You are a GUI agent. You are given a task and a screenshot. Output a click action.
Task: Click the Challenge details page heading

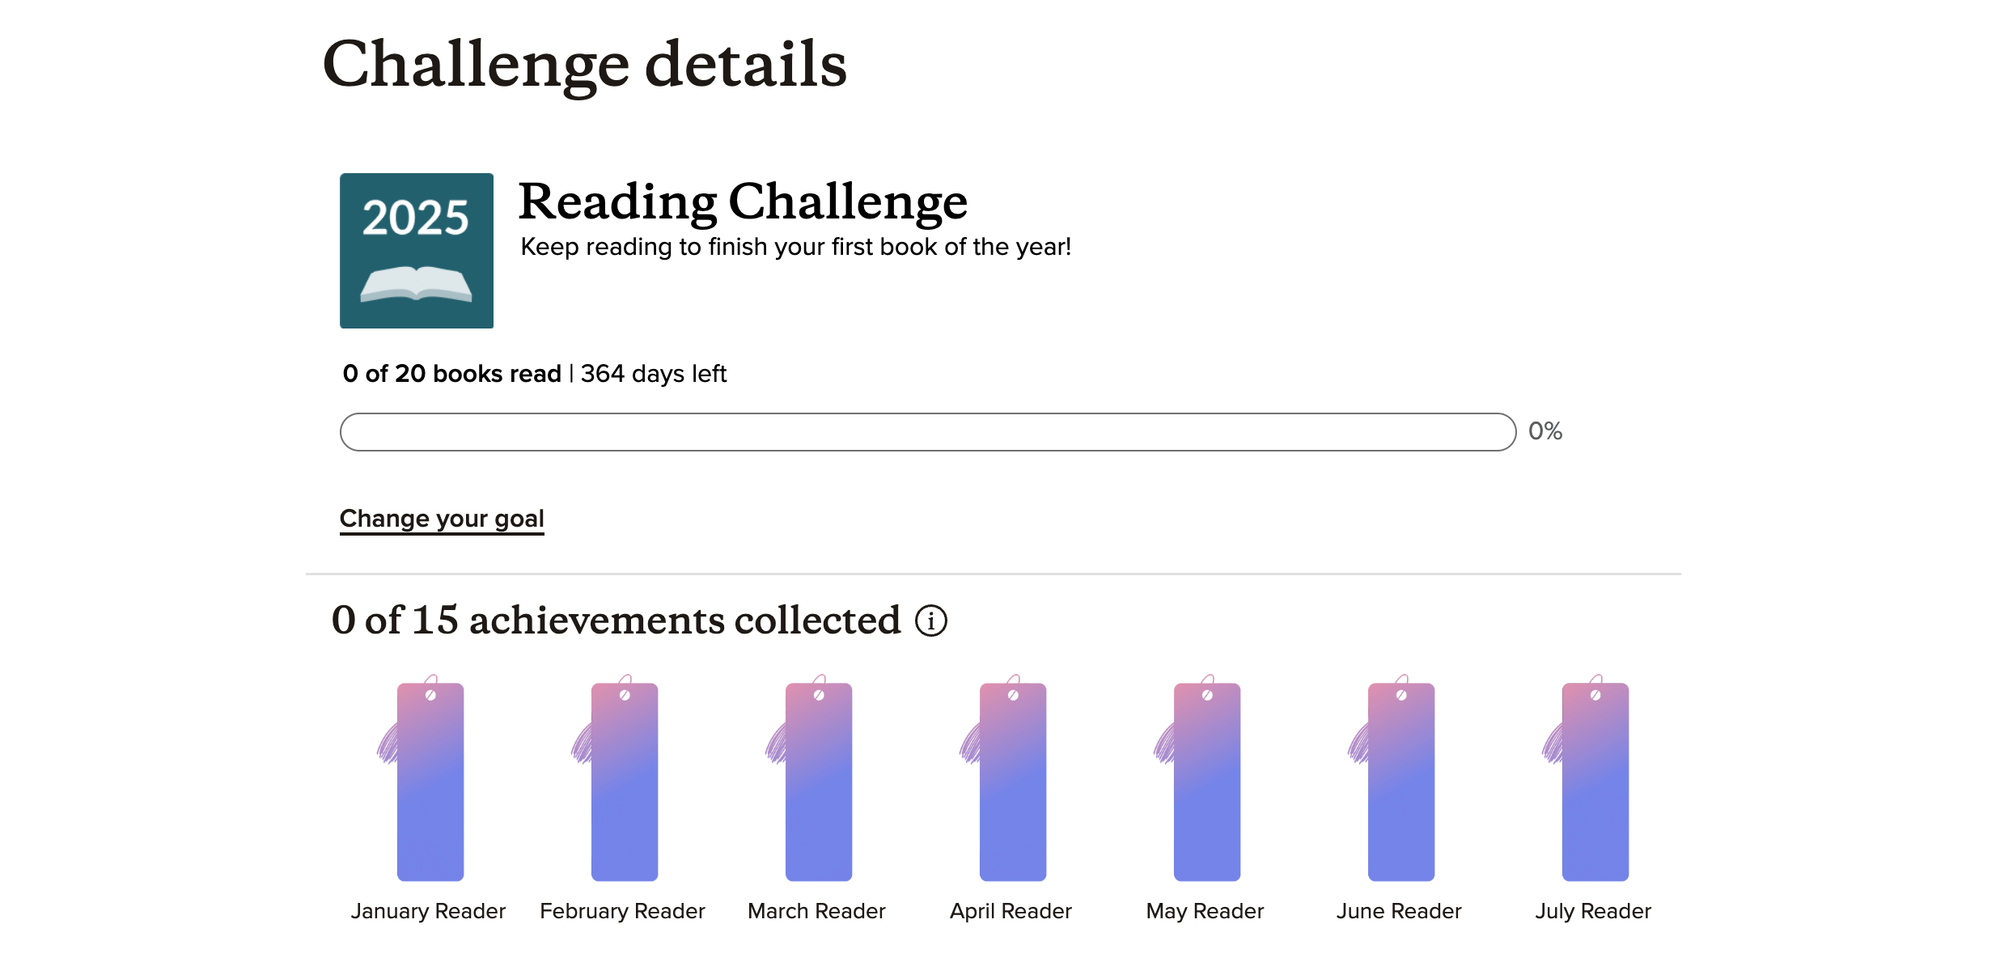pyautogui.click(x=585, y=64)
